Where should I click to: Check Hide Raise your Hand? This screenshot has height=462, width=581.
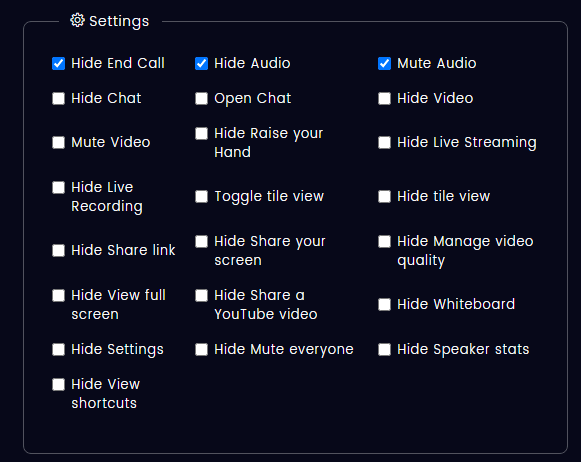coord(202,133)
